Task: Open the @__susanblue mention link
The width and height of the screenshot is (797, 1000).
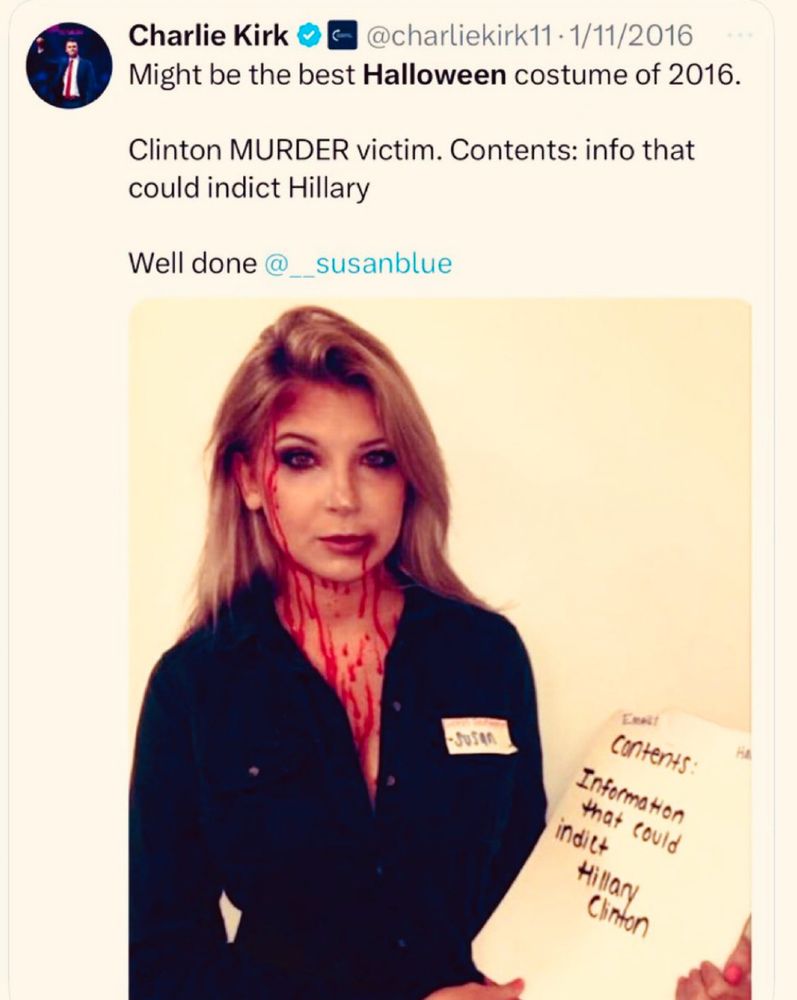Action: click(x=358, y=263)
